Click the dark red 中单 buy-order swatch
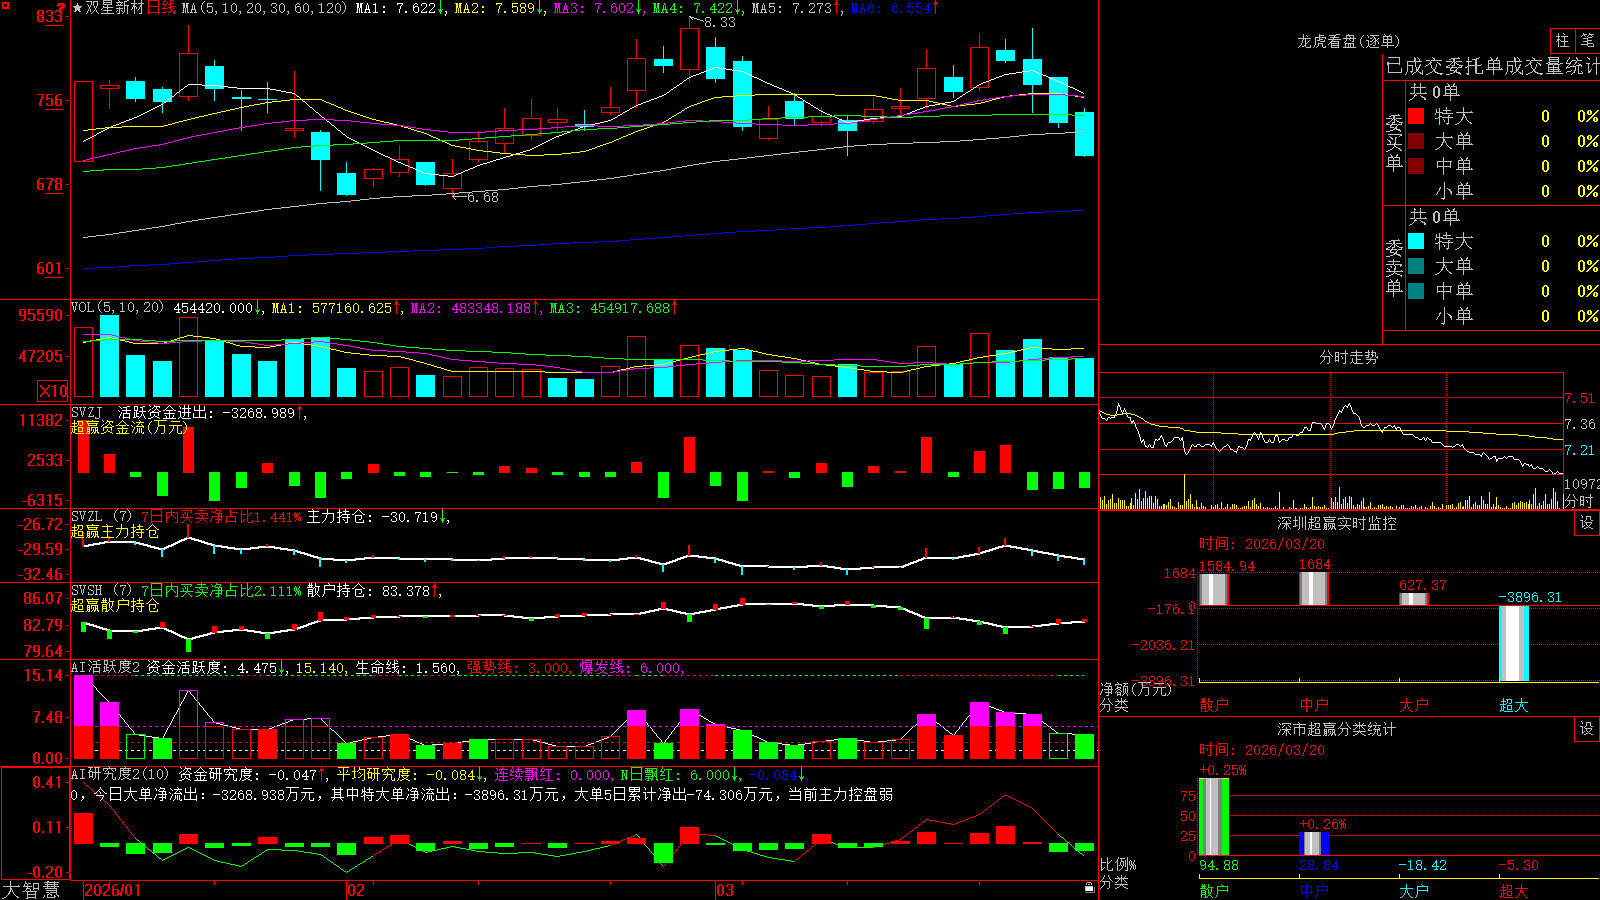The image size is (1600, 900). [1416, 166]
